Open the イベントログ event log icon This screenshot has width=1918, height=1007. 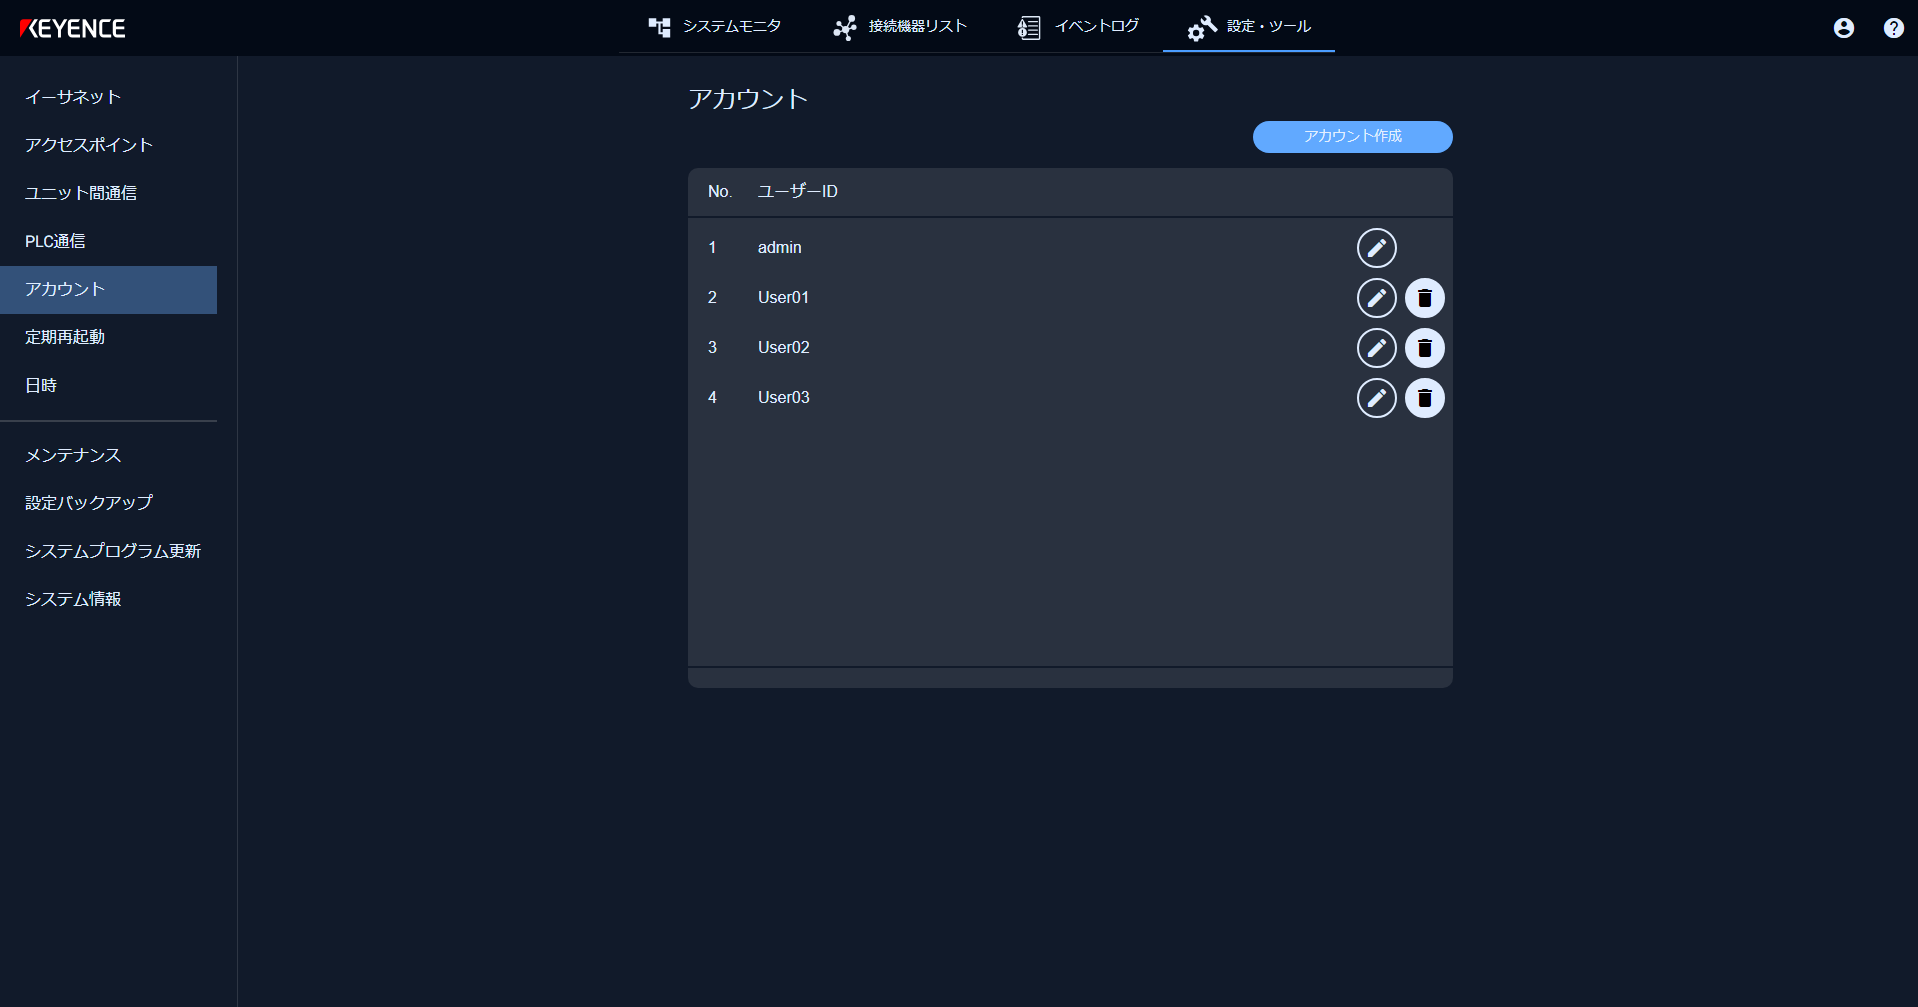point(1028,27)
